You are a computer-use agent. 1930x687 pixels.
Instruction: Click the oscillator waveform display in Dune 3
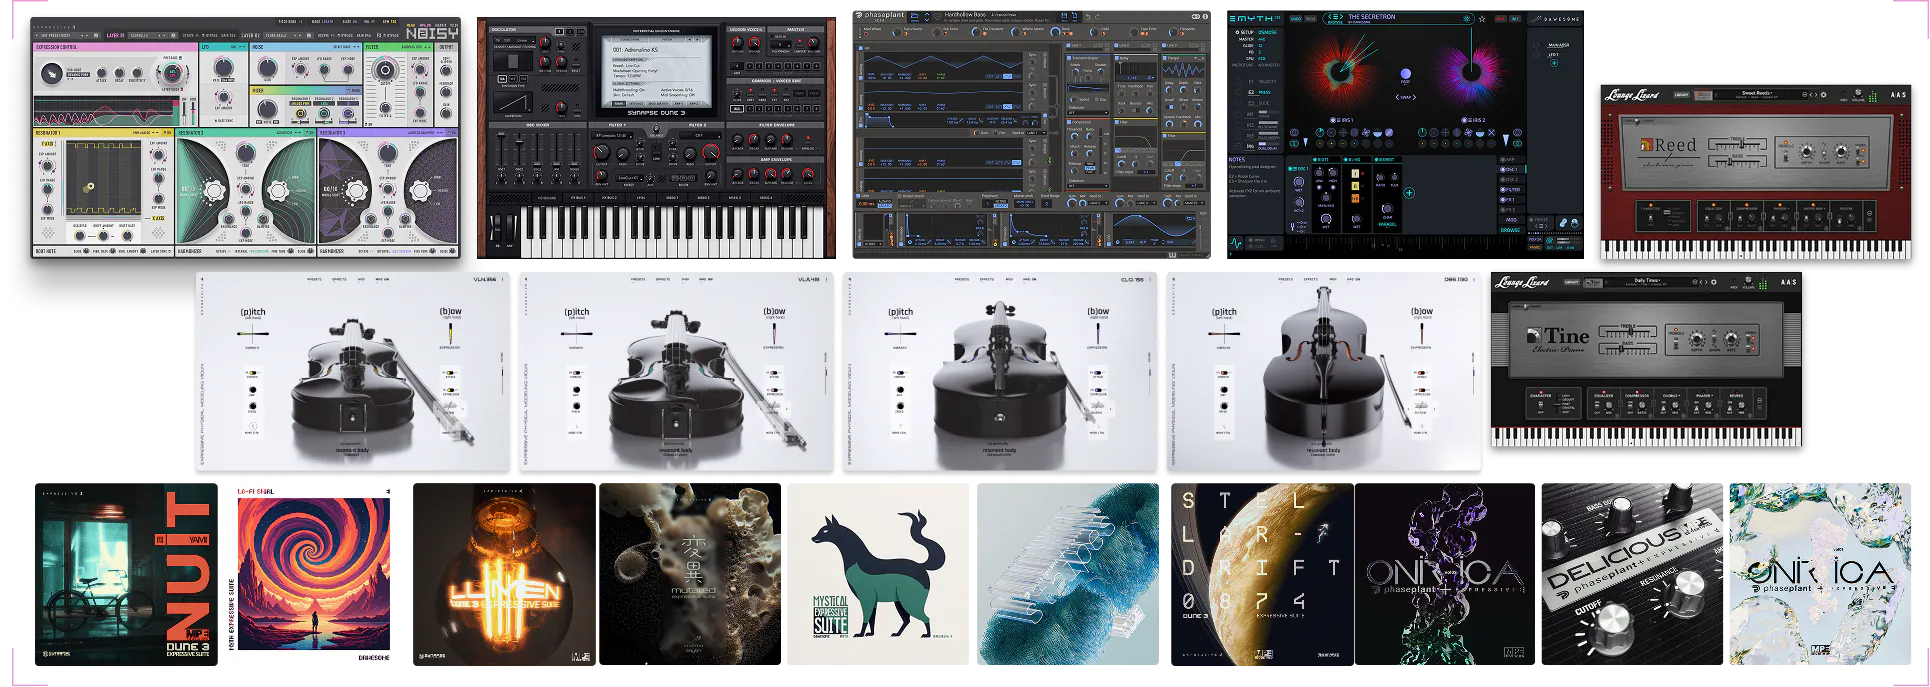tap(513, 101)
